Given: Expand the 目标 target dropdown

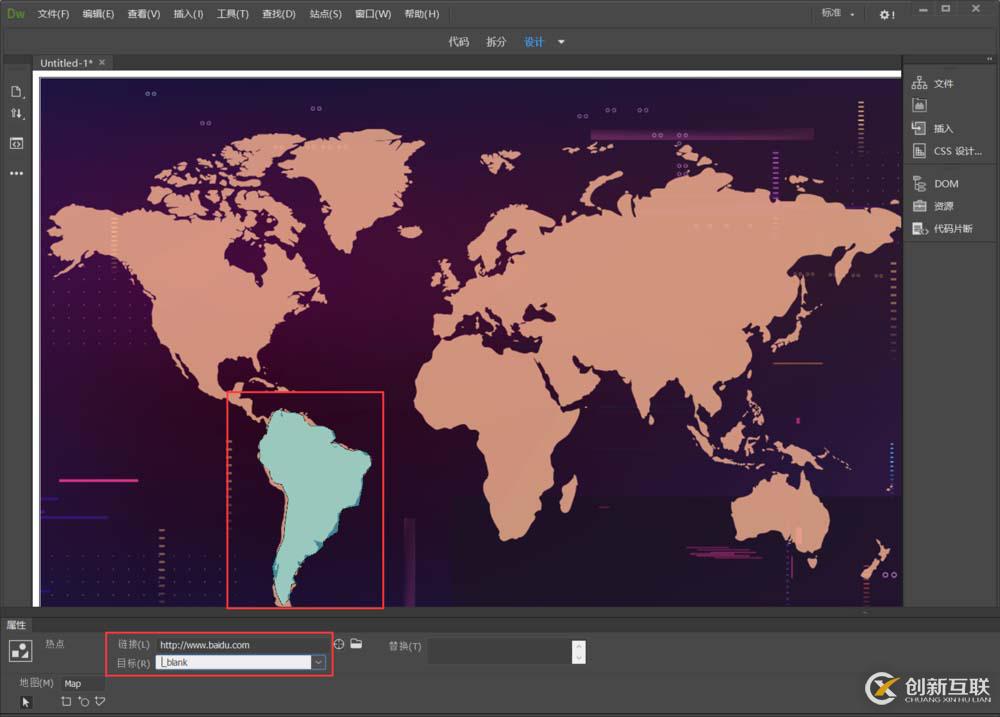Looking at the screenshot, I should (x=318, y=662).
